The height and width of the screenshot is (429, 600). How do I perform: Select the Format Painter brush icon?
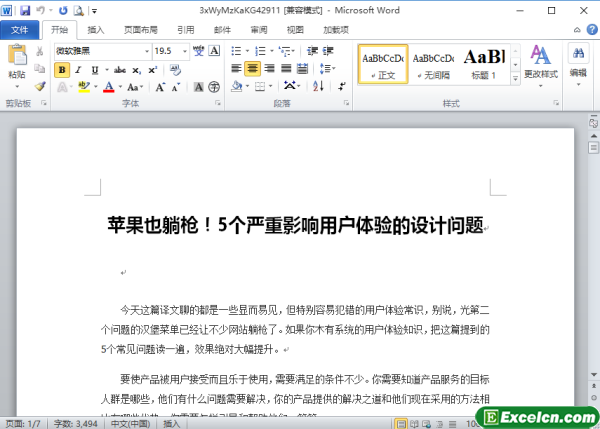pyautogui.click(x=39, y=87)
